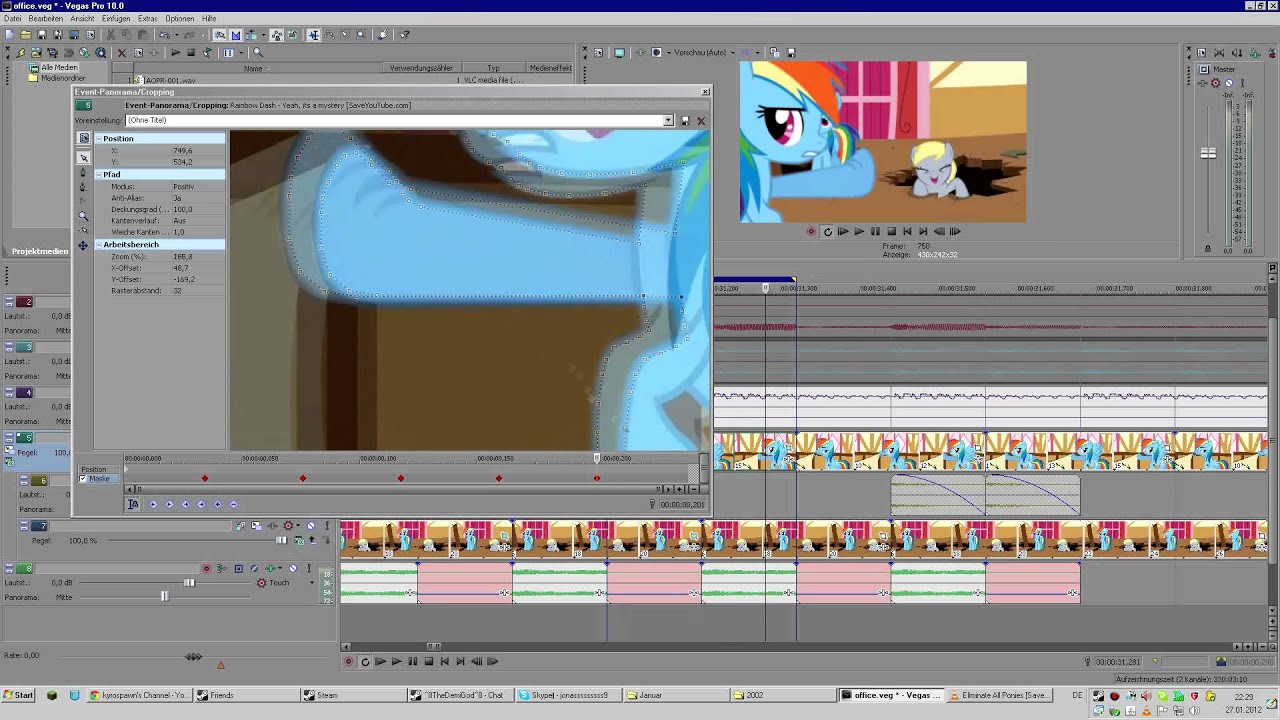Open the Vorschau (Auto) quality dropdown
Screen dimensions: 1280x720
coord(733,52)
